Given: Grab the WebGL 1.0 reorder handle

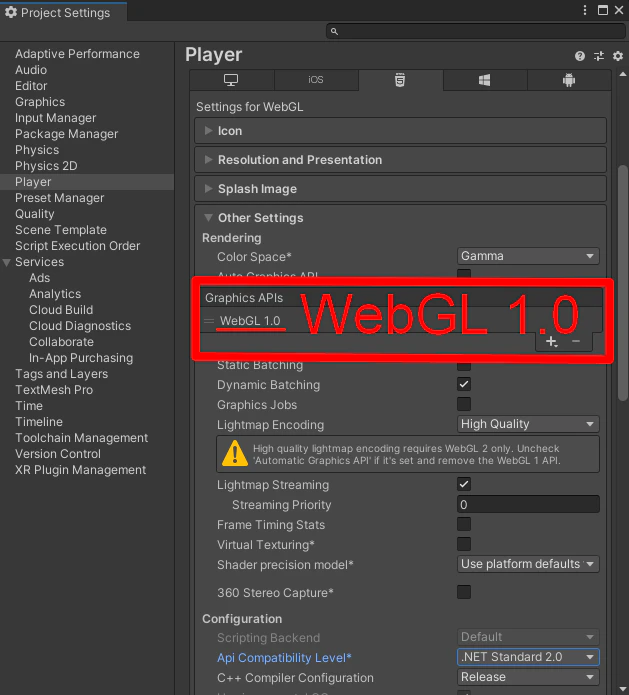Looking at the screenshot, I should click(x=209, y=321).
